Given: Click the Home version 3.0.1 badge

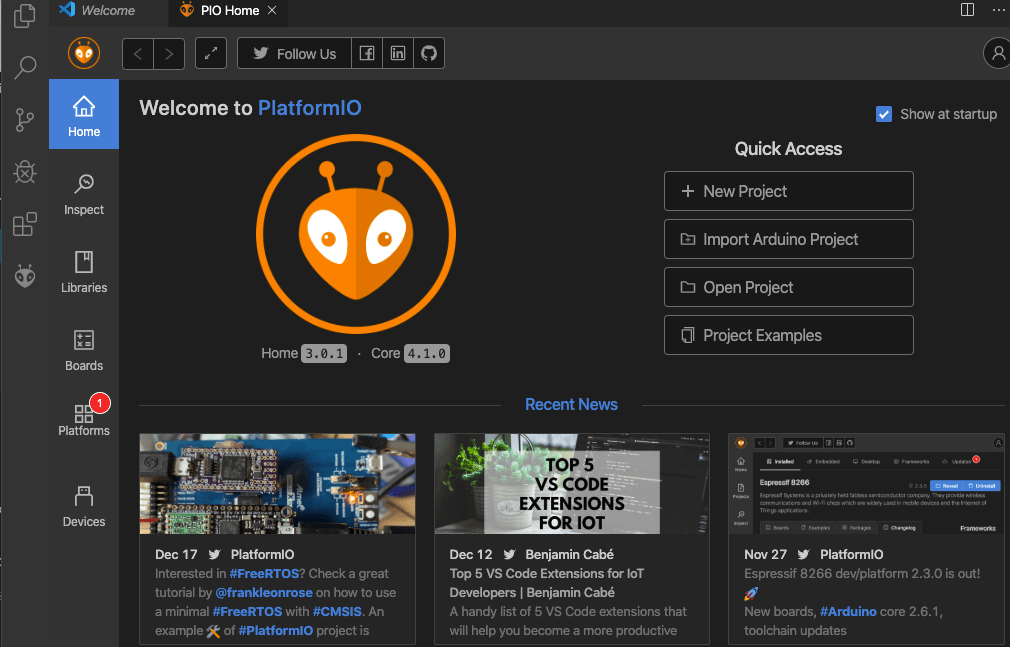Looking at the screenshot, I should (324, 353).
